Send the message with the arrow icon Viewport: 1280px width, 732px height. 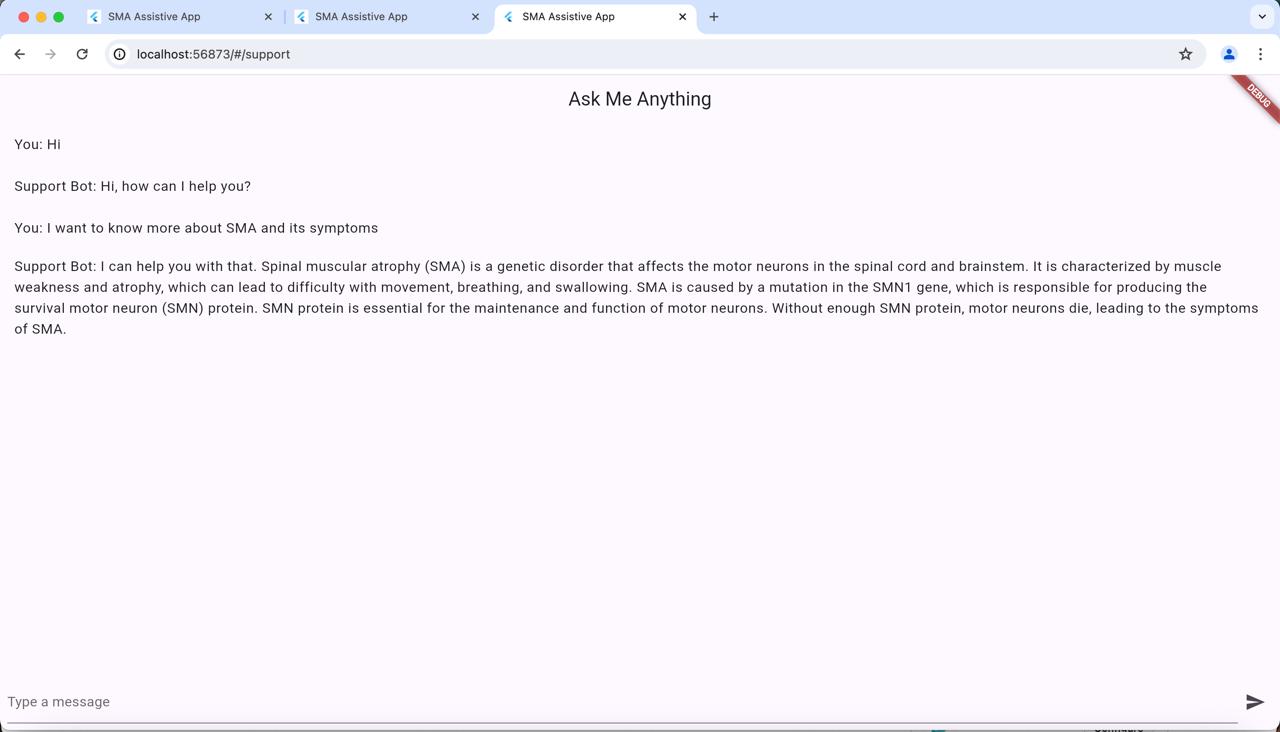(1255, 702)
